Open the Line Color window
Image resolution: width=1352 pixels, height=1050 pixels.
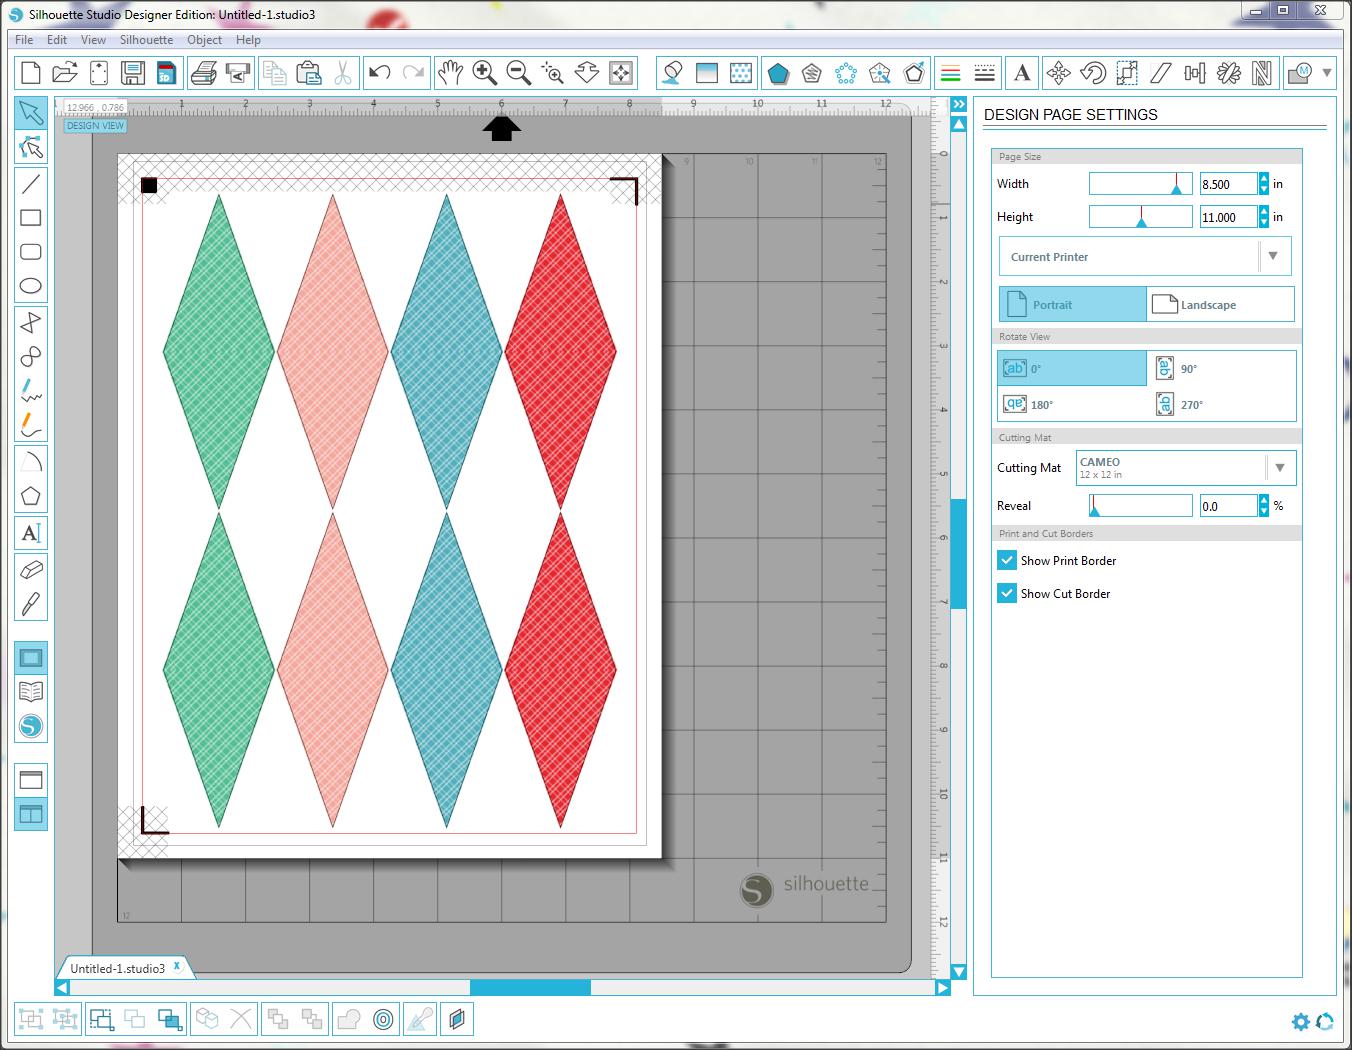tap(951, 72)
